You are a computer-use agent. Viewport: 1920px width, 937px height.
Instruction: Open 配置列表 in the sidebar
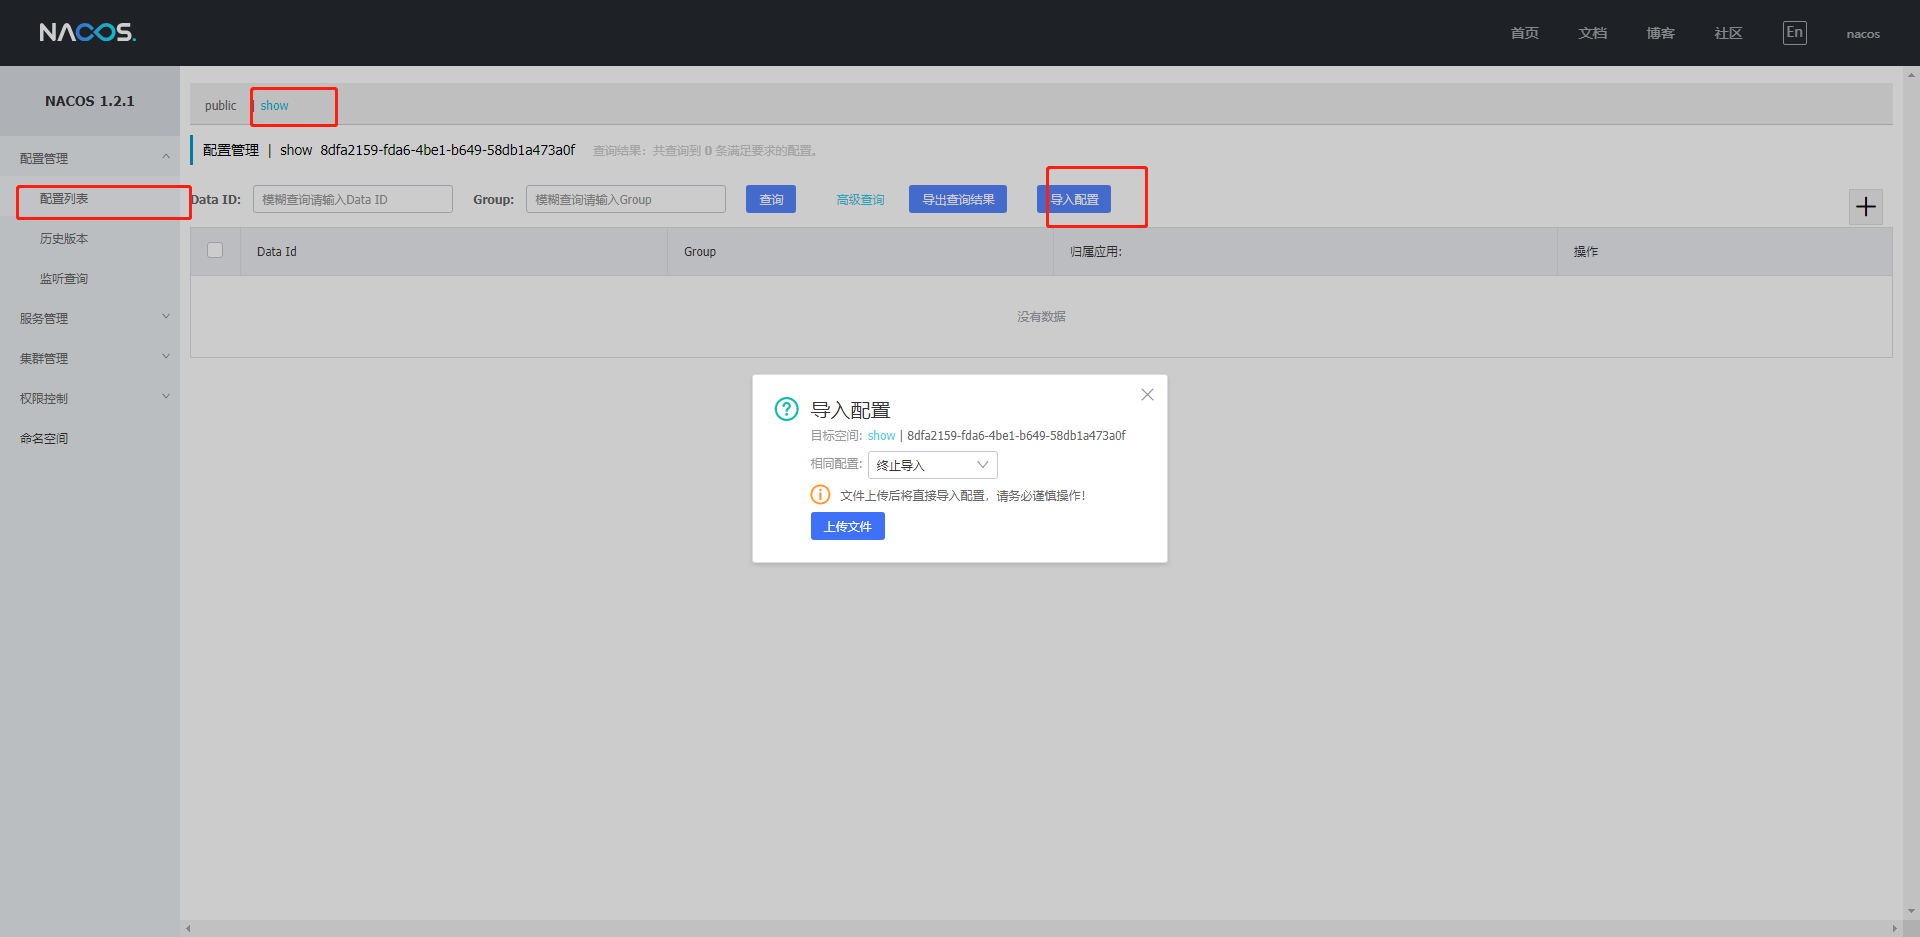64,199
